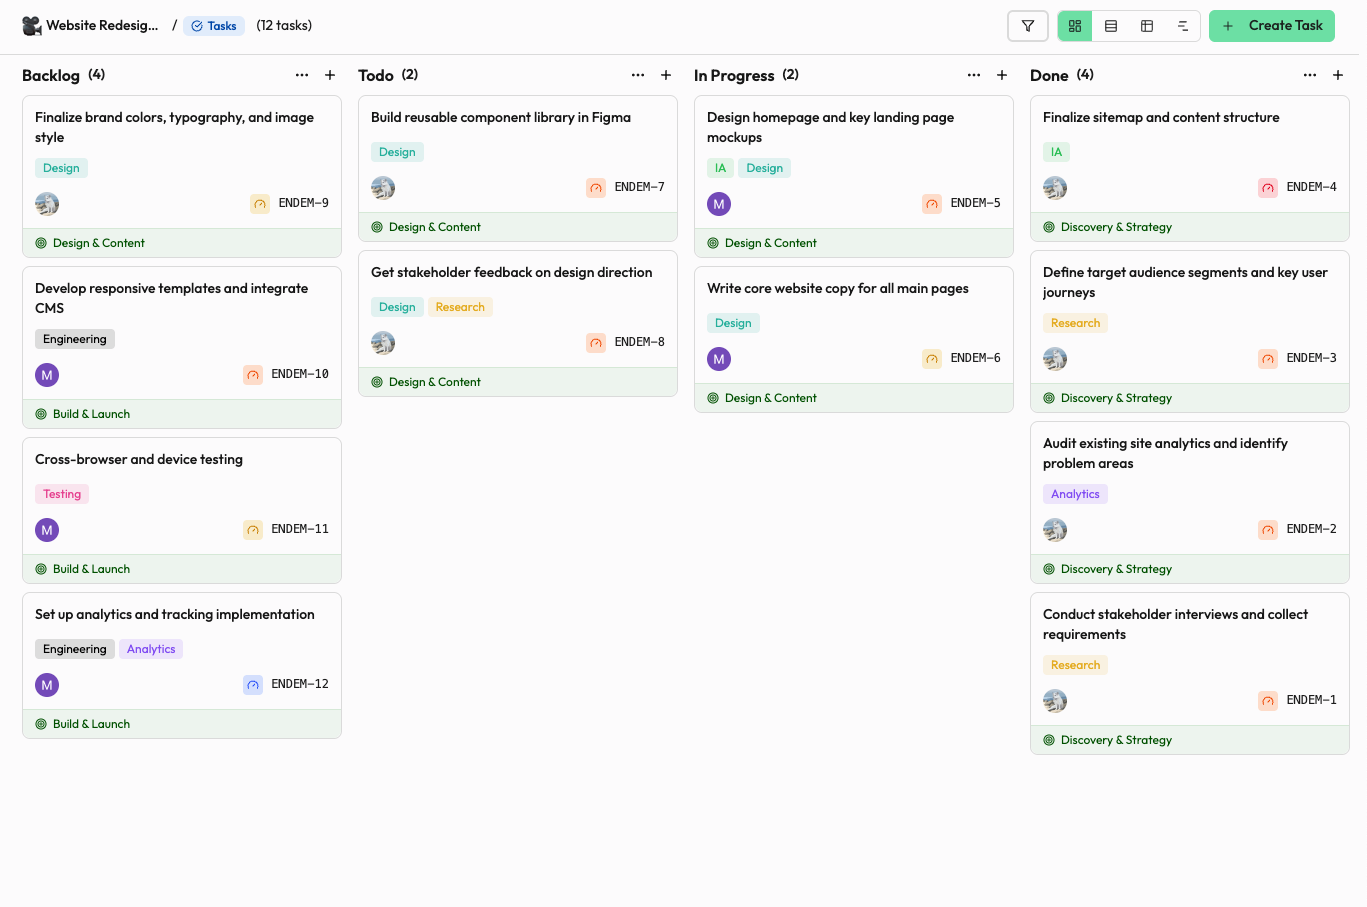Select the Tasks breadcrumb chip
The width and height of the screenshot is (1367, 907).
214,26
